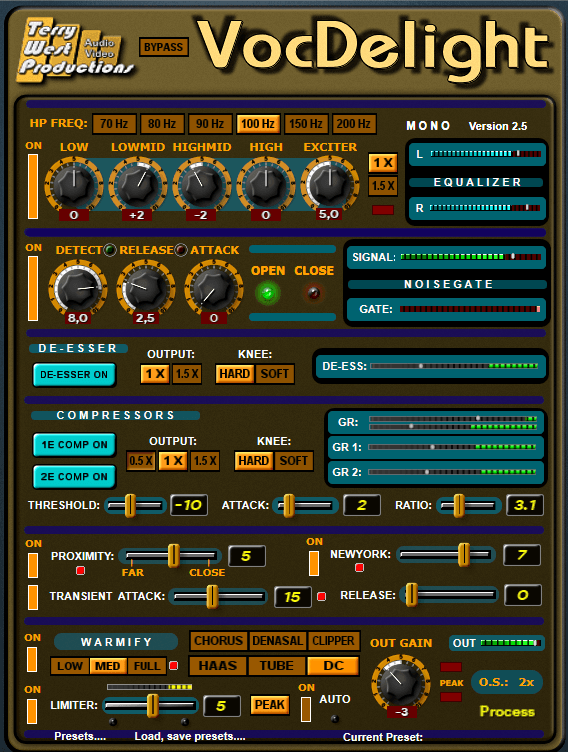
Task: Click the LOW EQ knob
Action: point(74,185)
